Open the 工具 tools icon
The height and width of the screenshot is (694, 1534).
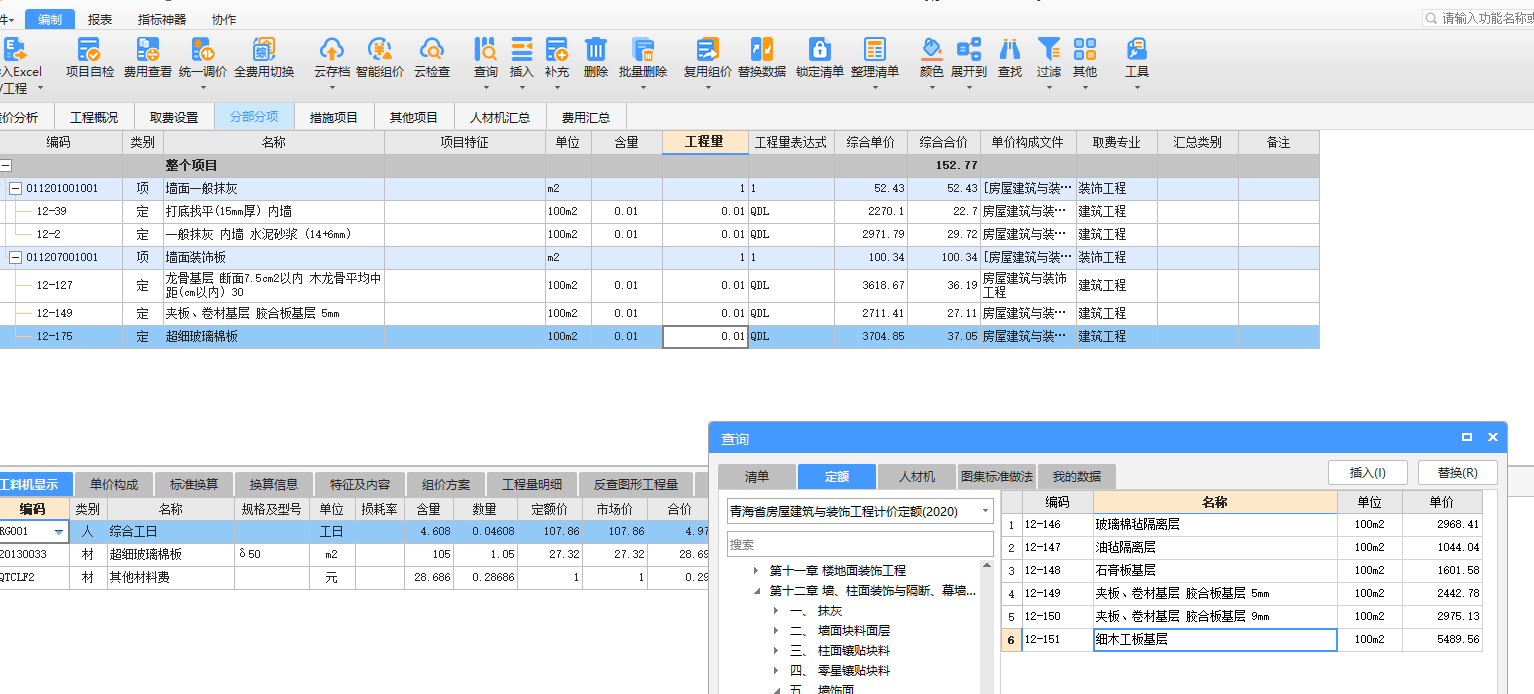pyautogui.click(x=1137, y=58)
